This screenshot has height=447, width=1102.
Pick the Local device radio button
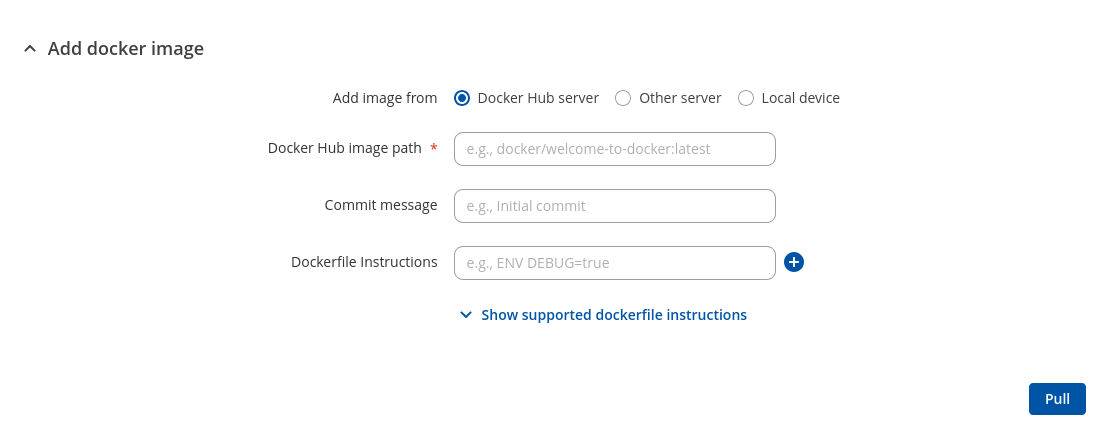pyautogui.click(x=746, y=98)
